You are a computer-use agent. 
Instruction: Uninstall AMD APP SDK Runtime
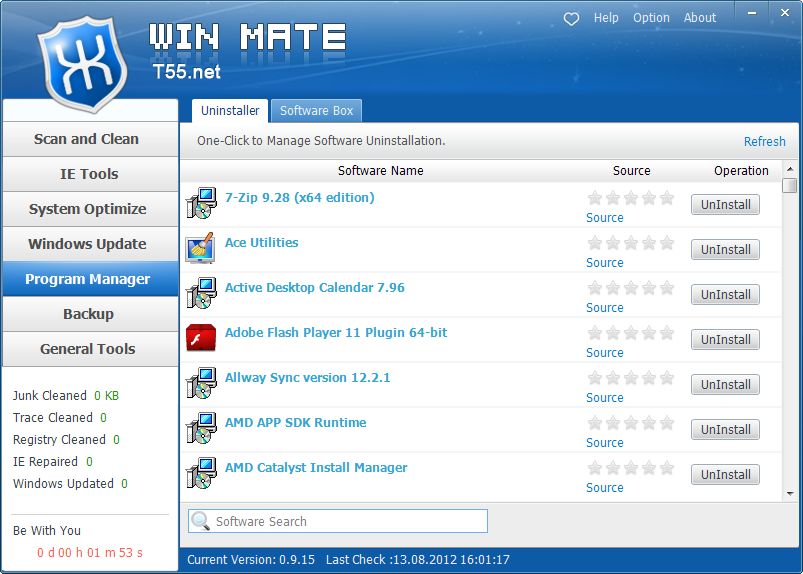pyautogui.click(x=725, y=430)
